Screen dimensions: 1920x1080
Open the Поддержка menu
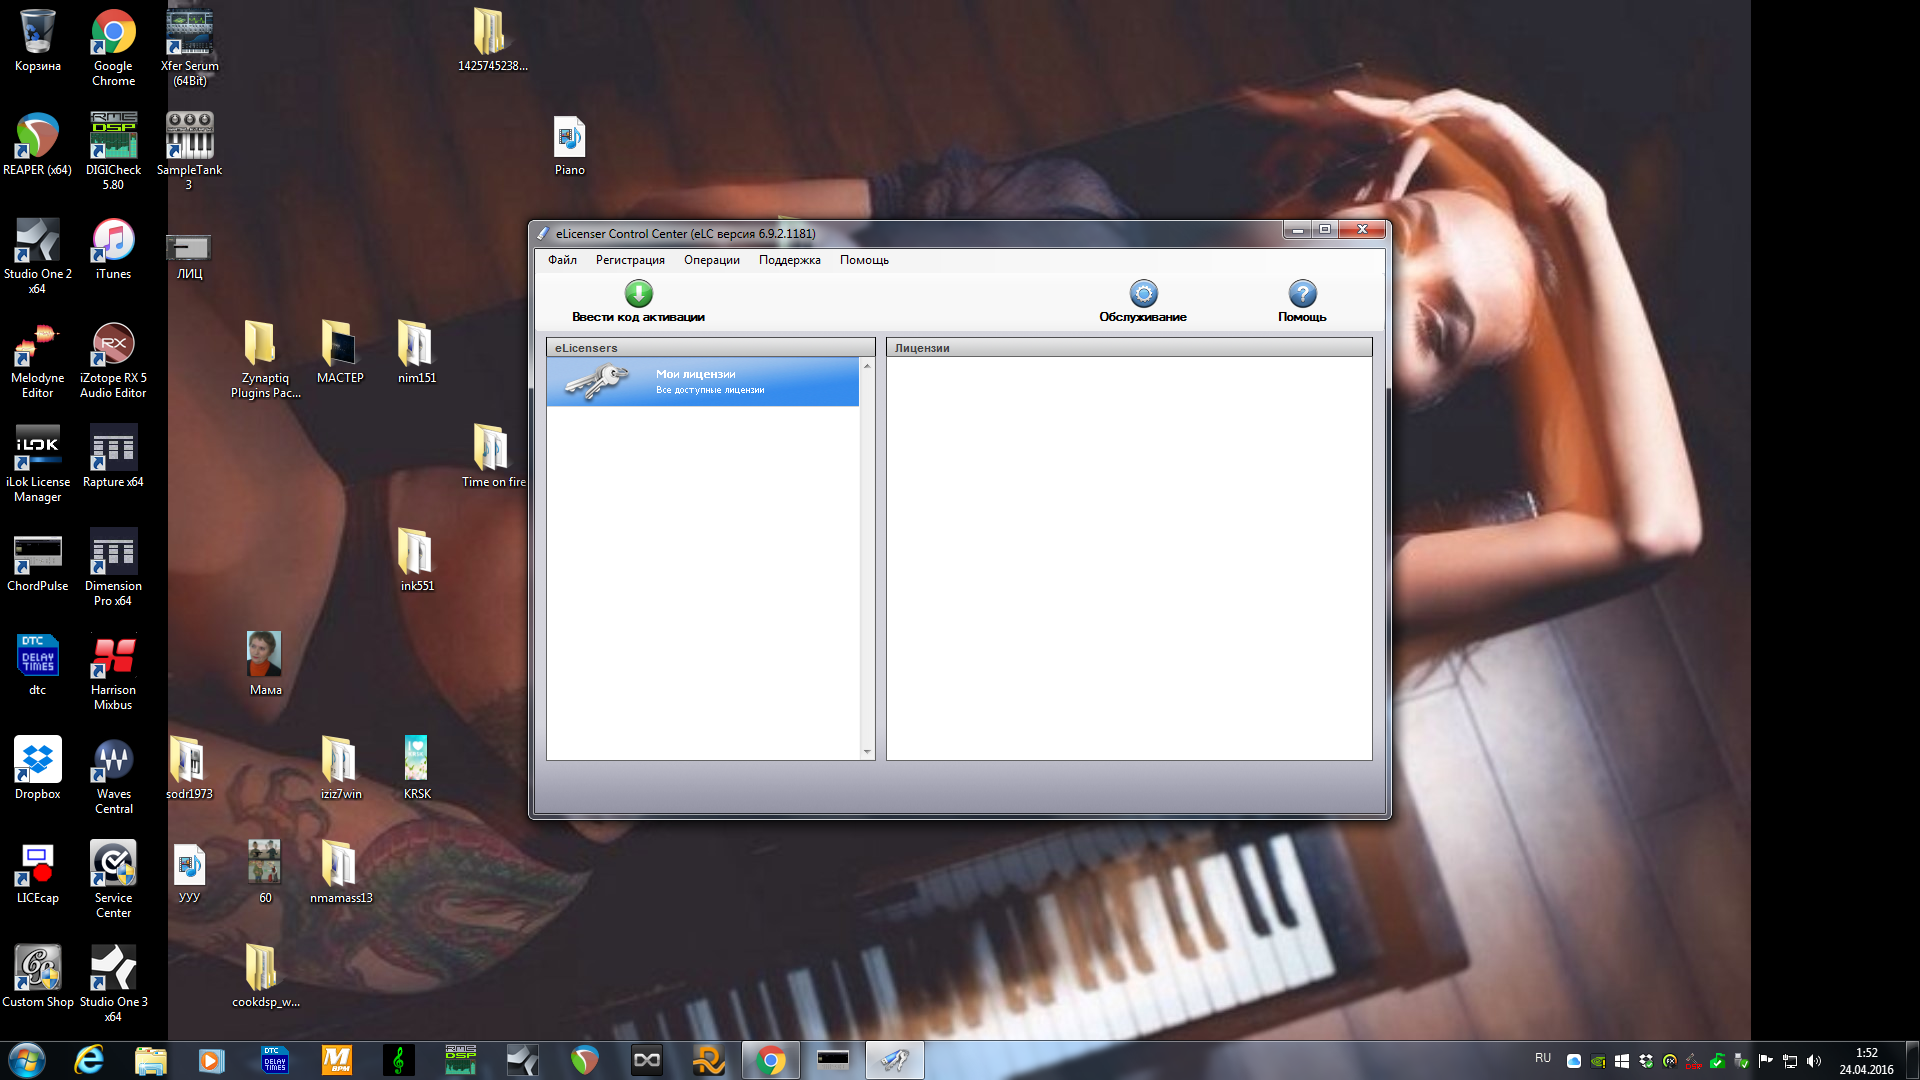789,260
